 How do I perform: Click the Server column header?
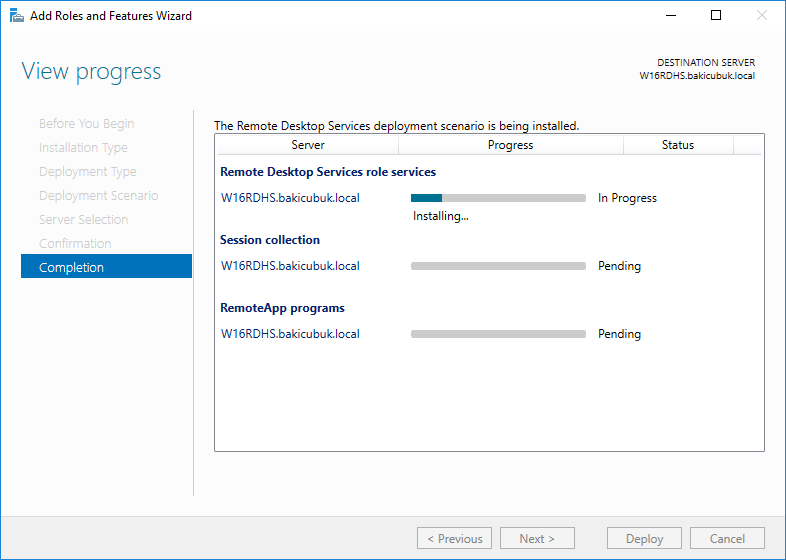(x=308, y=145)
